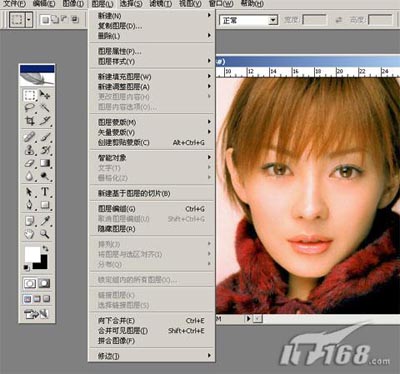The image size is (400, 374).
Task: Choose Subtract from Selection mode
Action: click(x=65, y=20)
